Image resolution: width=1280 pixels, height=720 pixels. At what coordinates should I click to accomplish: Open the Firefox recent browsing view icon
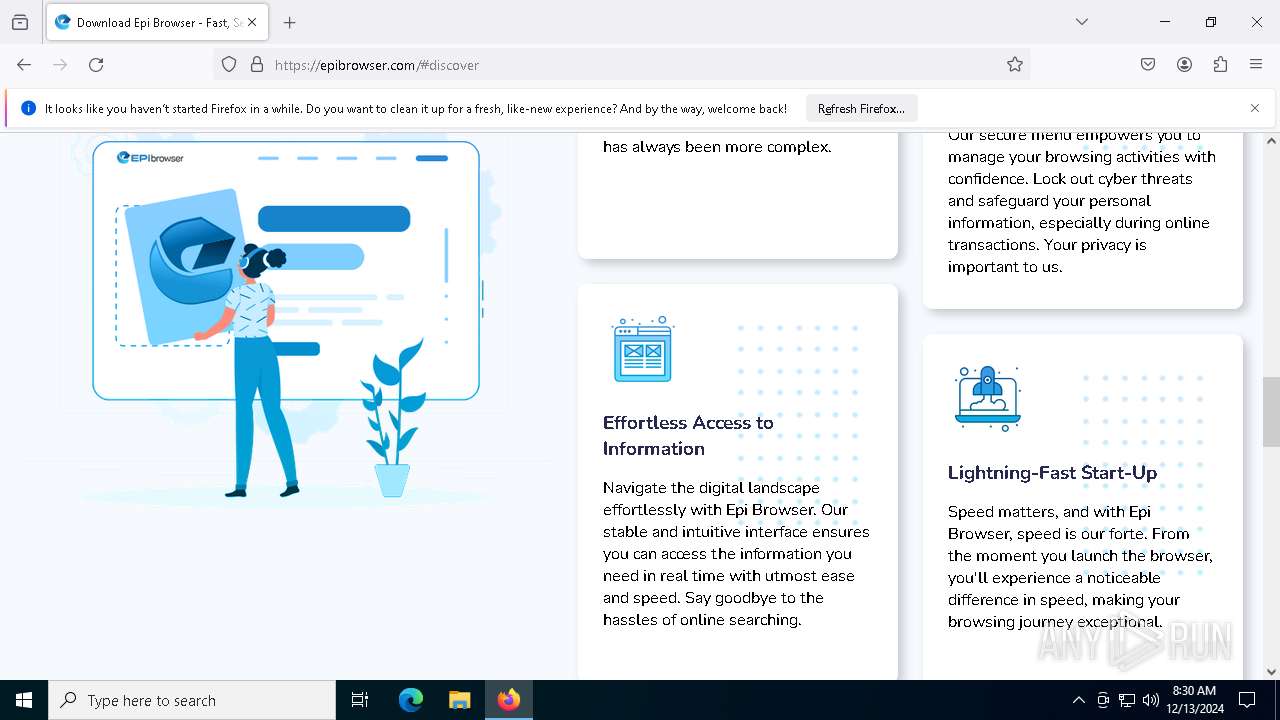(20, 22)
